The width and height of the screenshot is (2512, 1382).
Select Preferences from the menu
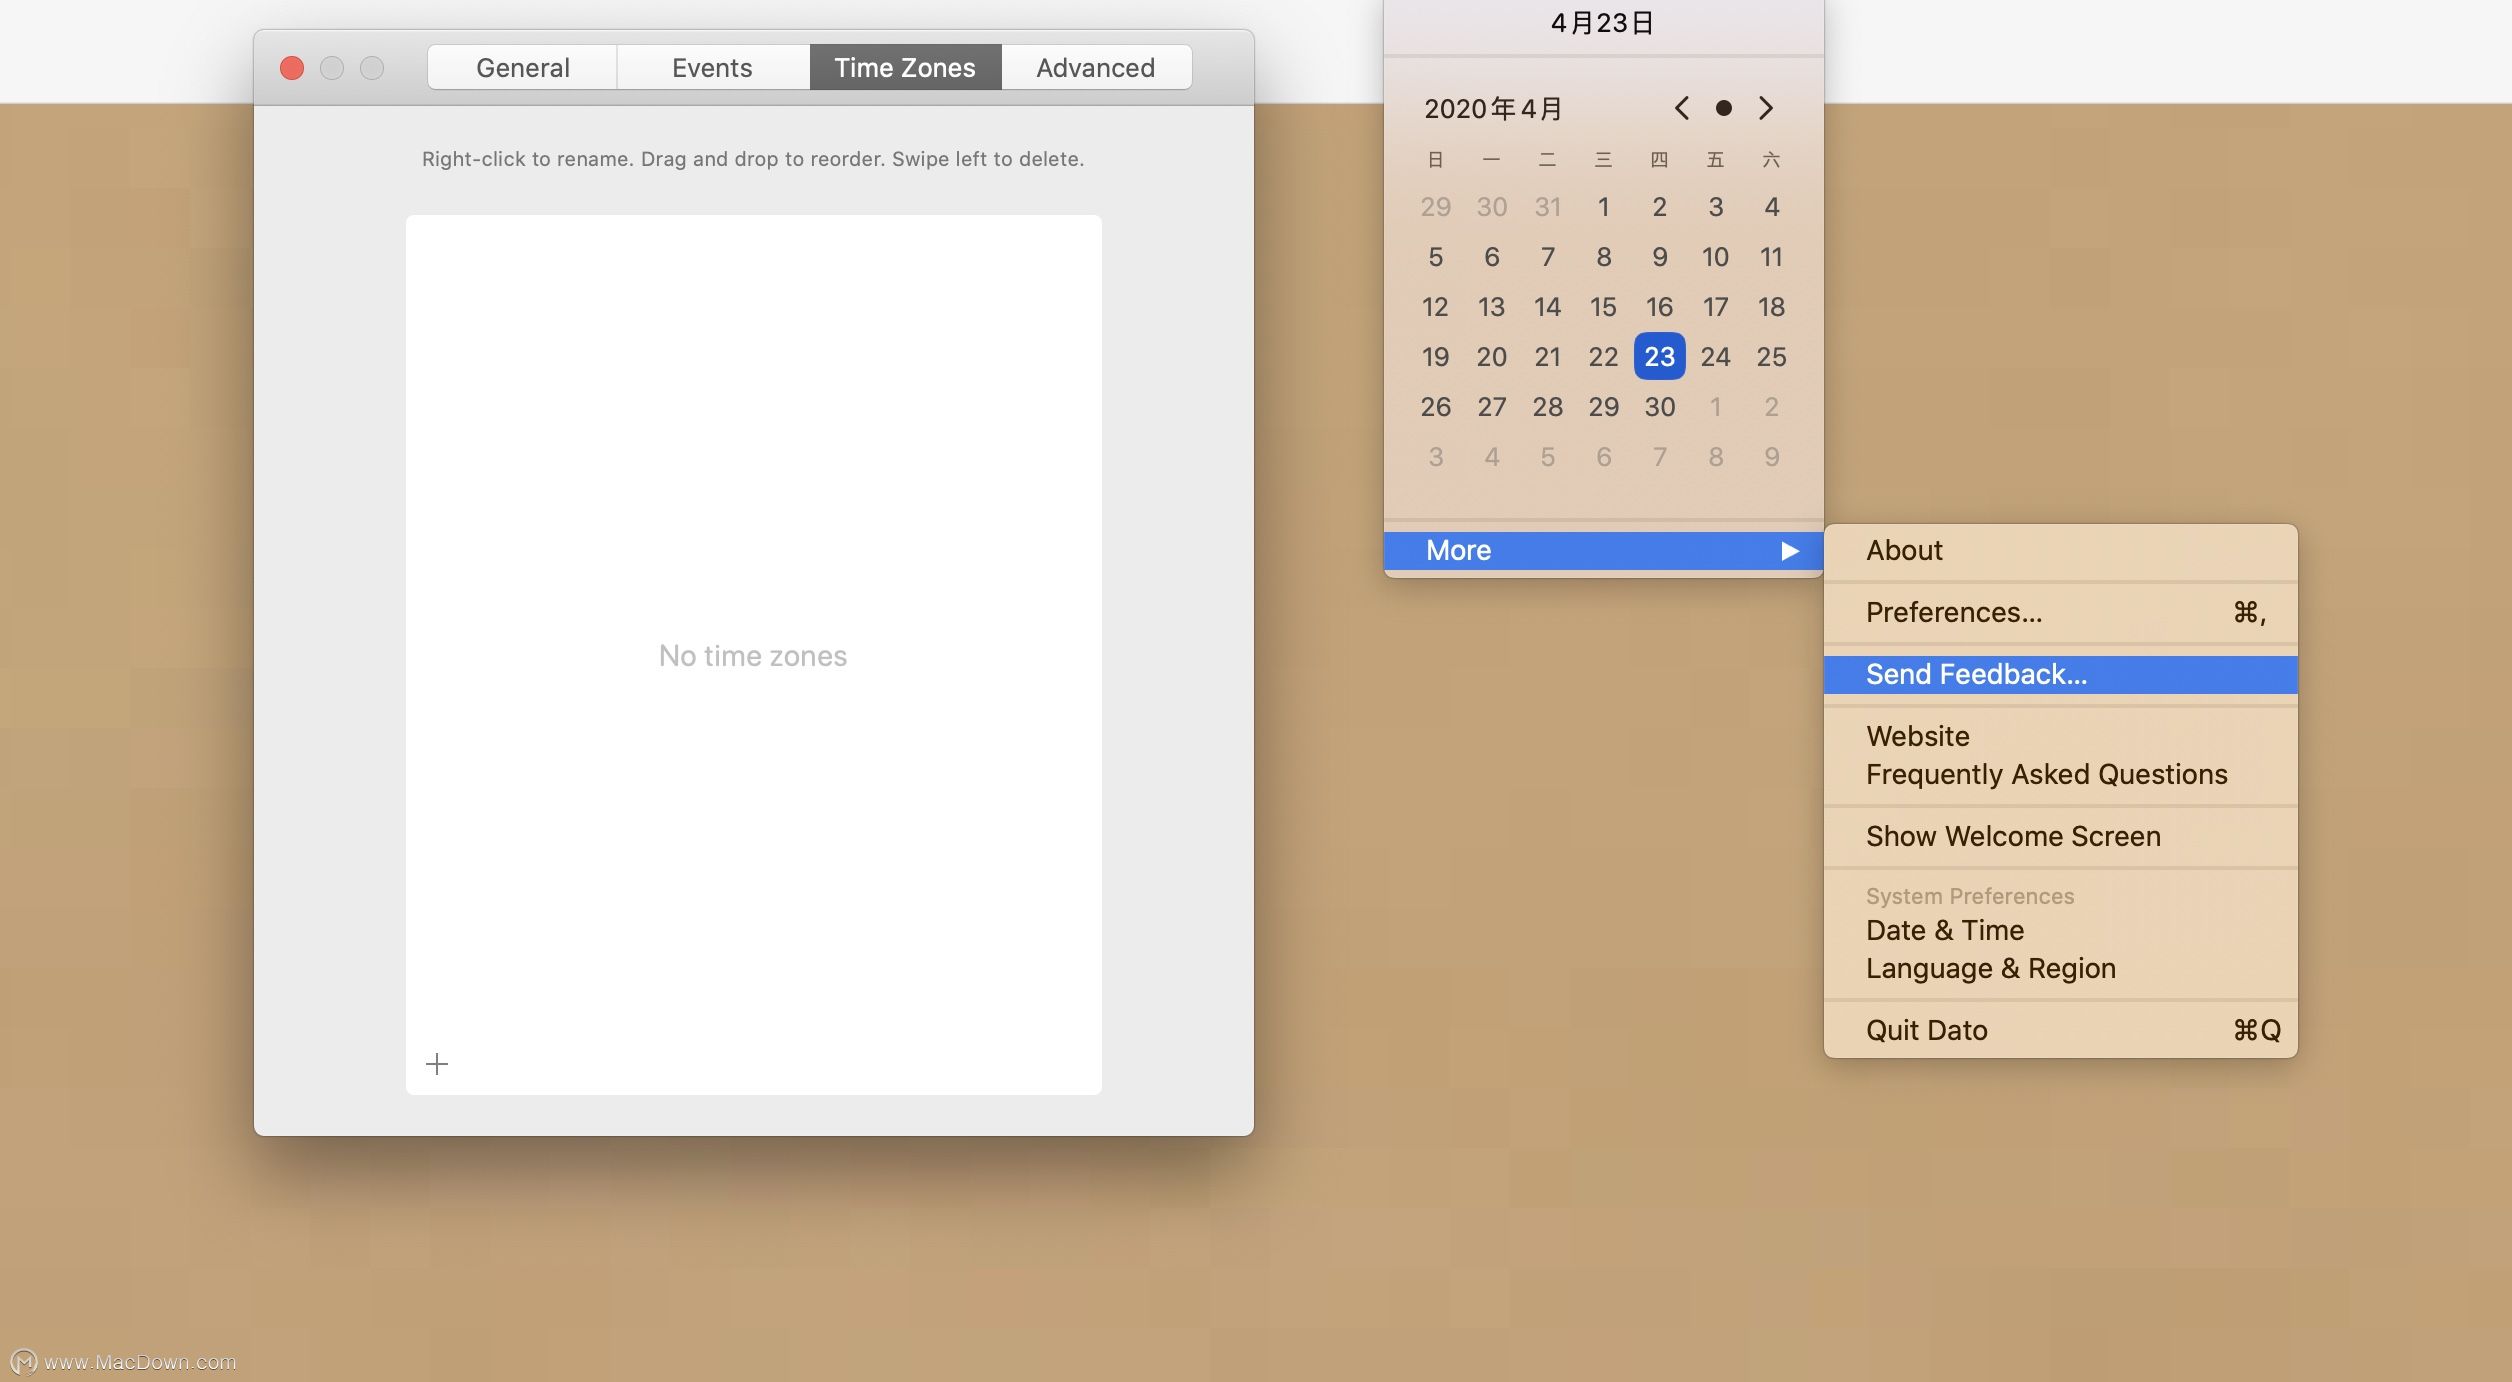tap(1954, 611)
